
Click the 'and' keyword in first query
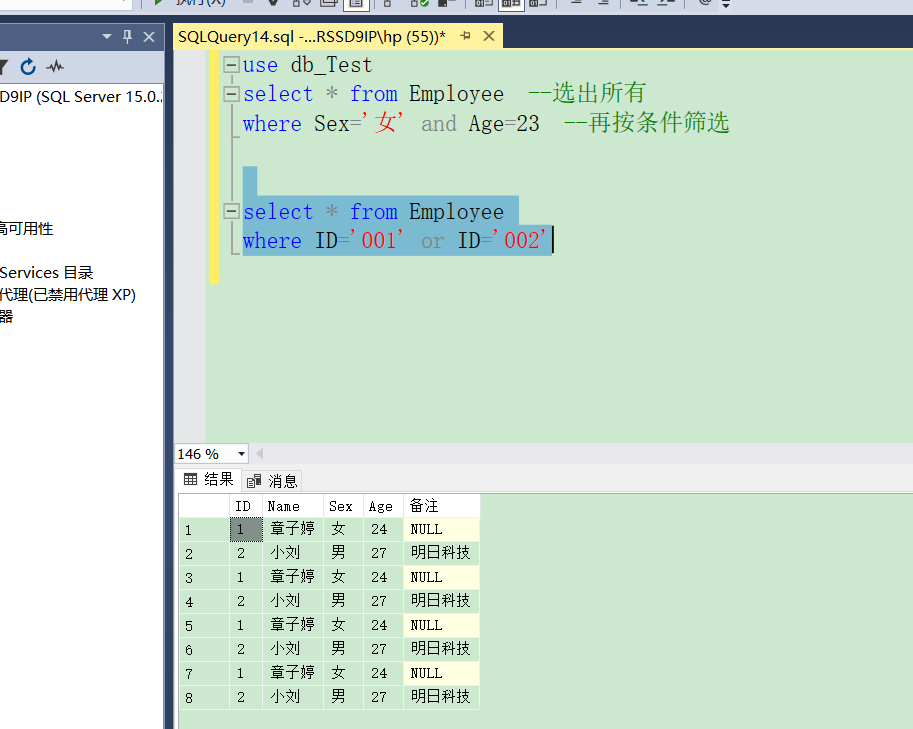click(x=439, y=123)
